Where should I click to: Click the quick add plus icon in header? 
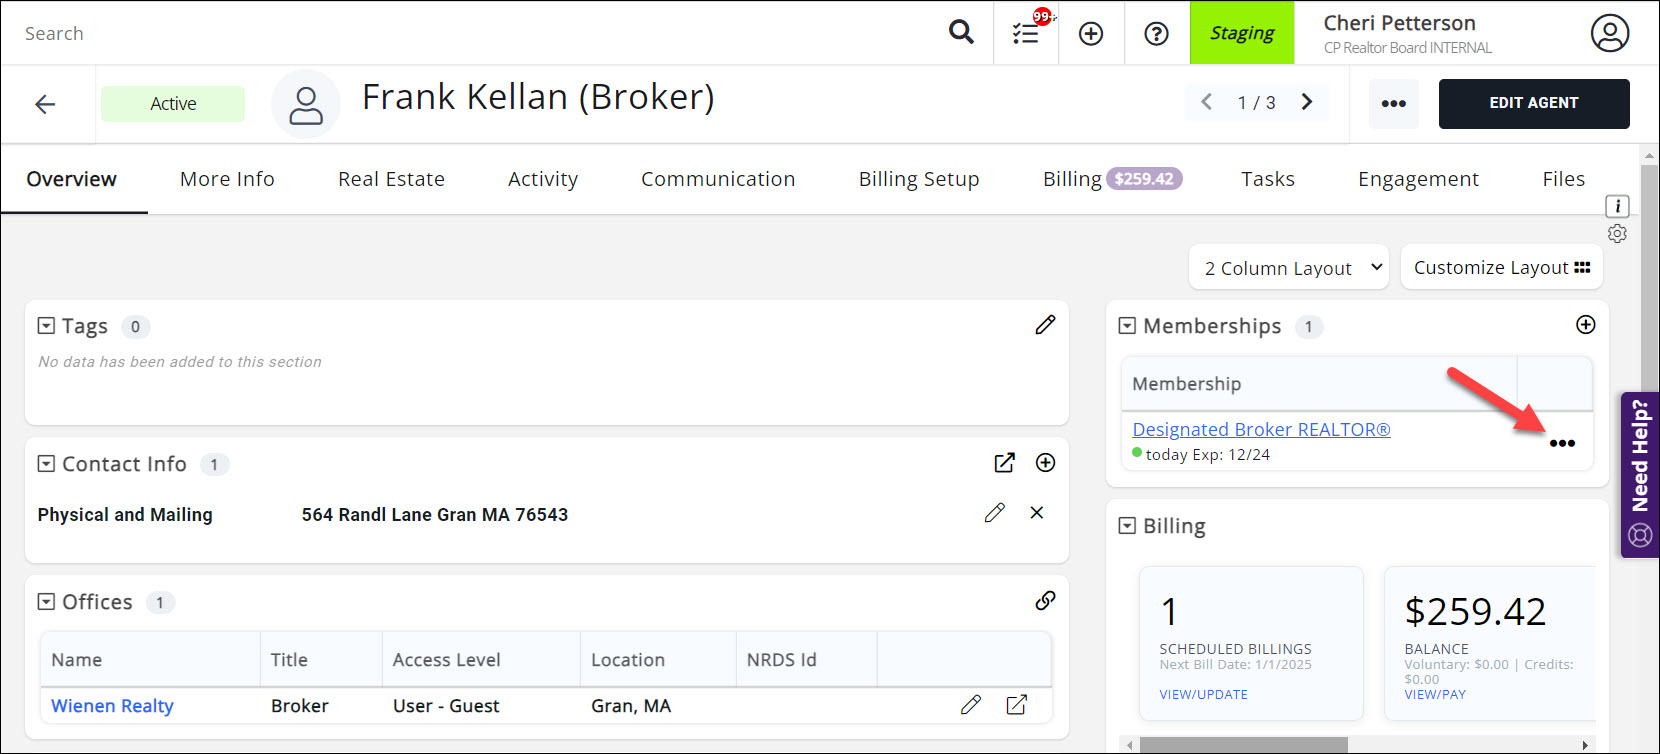1091,34
